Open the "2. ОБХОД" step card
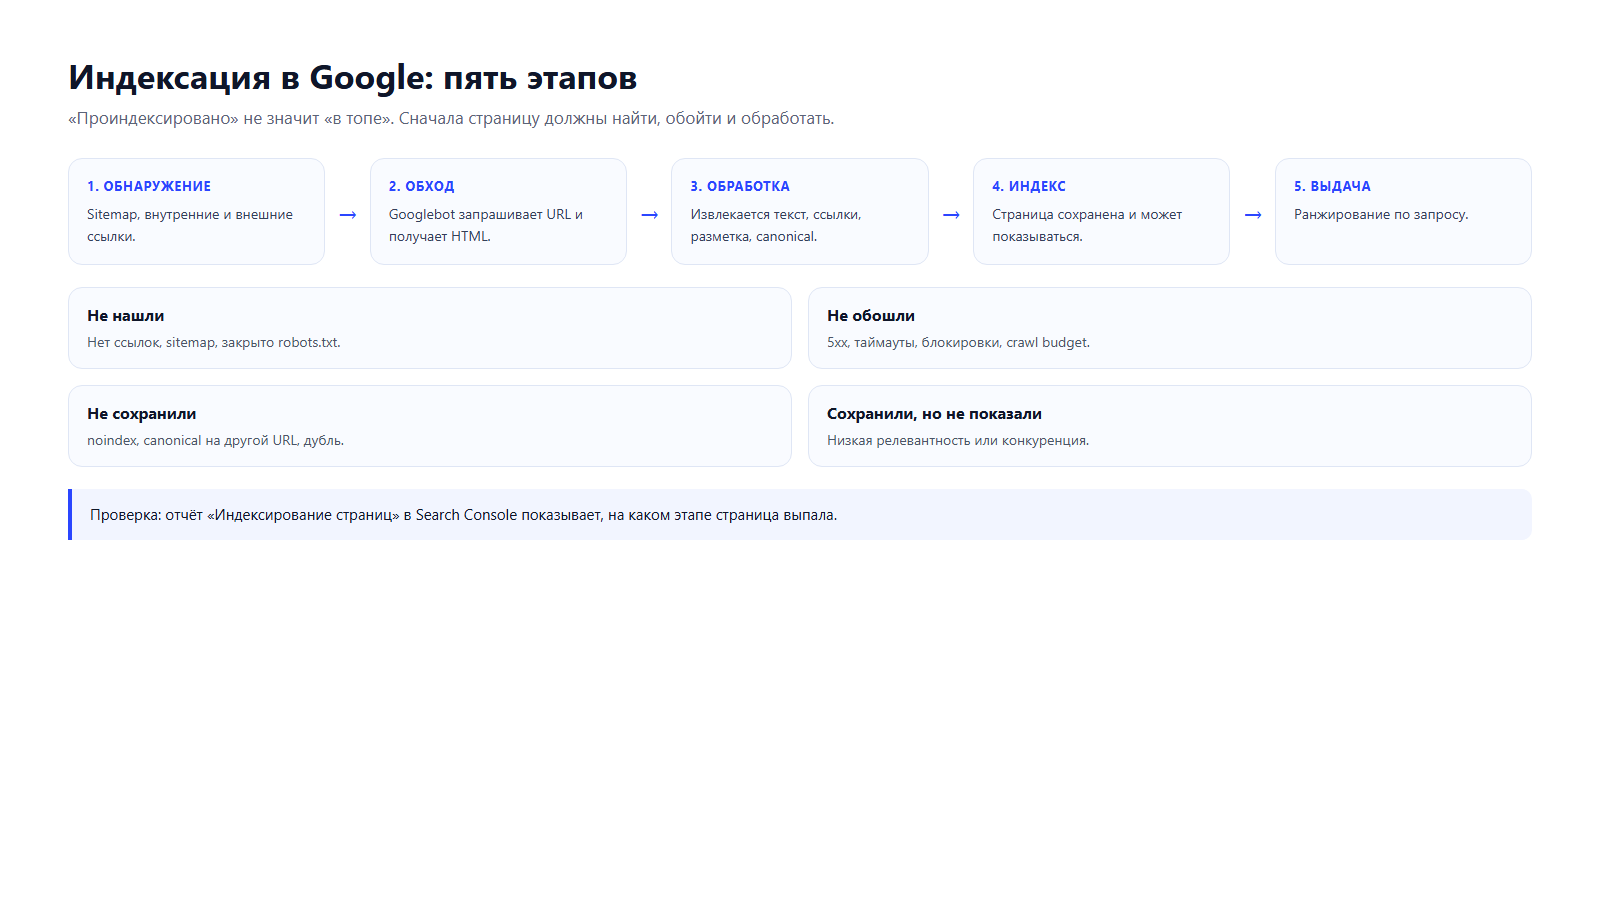This screenshot has width=1600, height=900. tap(498, 211)
